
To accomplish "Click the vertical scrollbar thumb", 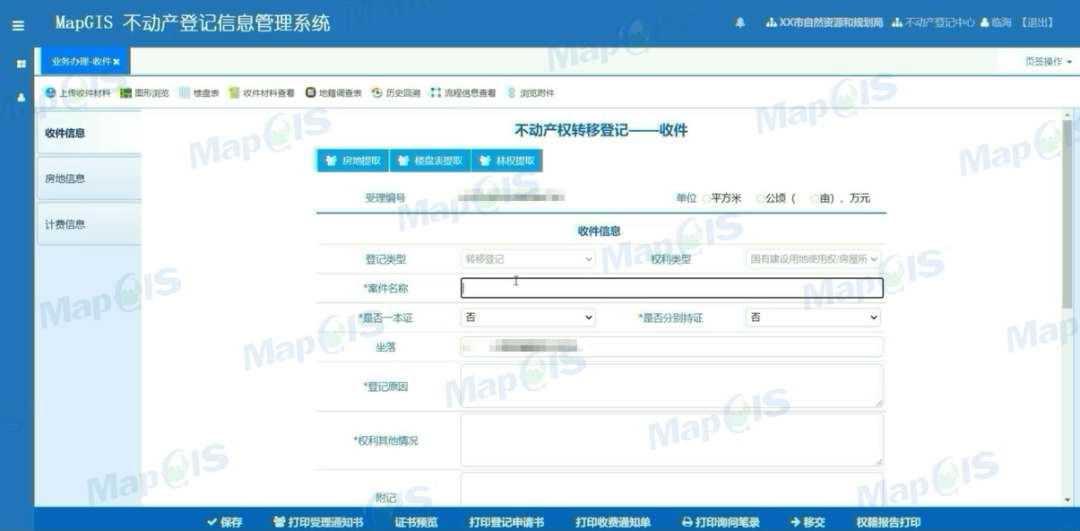I will tap(1067, 214).
